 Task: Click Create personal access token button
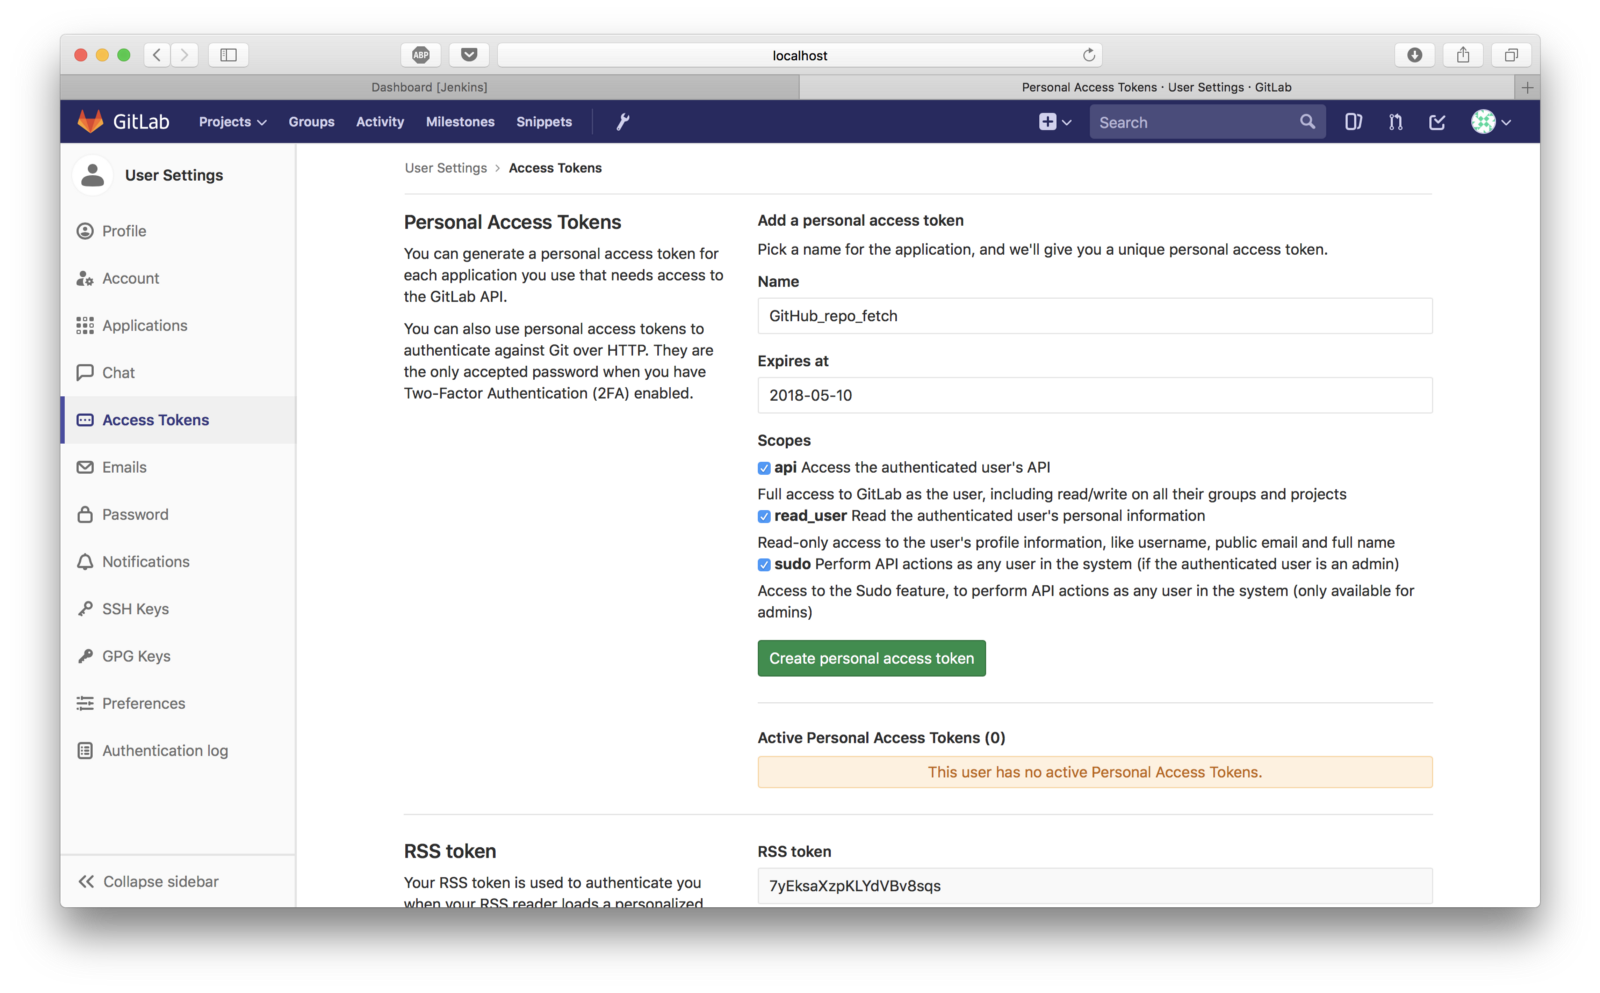pyautogui.click(x=871, y=658)
